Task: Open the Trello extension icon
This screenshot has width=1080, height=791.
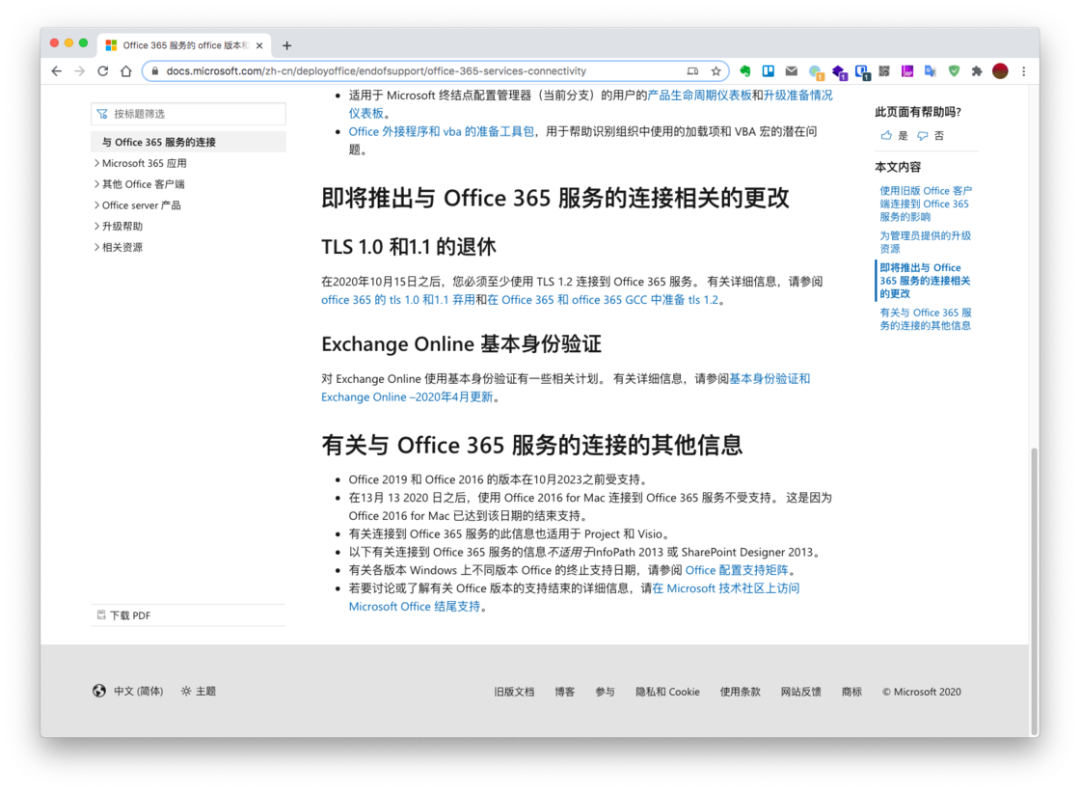Action: tap(768, 71)
